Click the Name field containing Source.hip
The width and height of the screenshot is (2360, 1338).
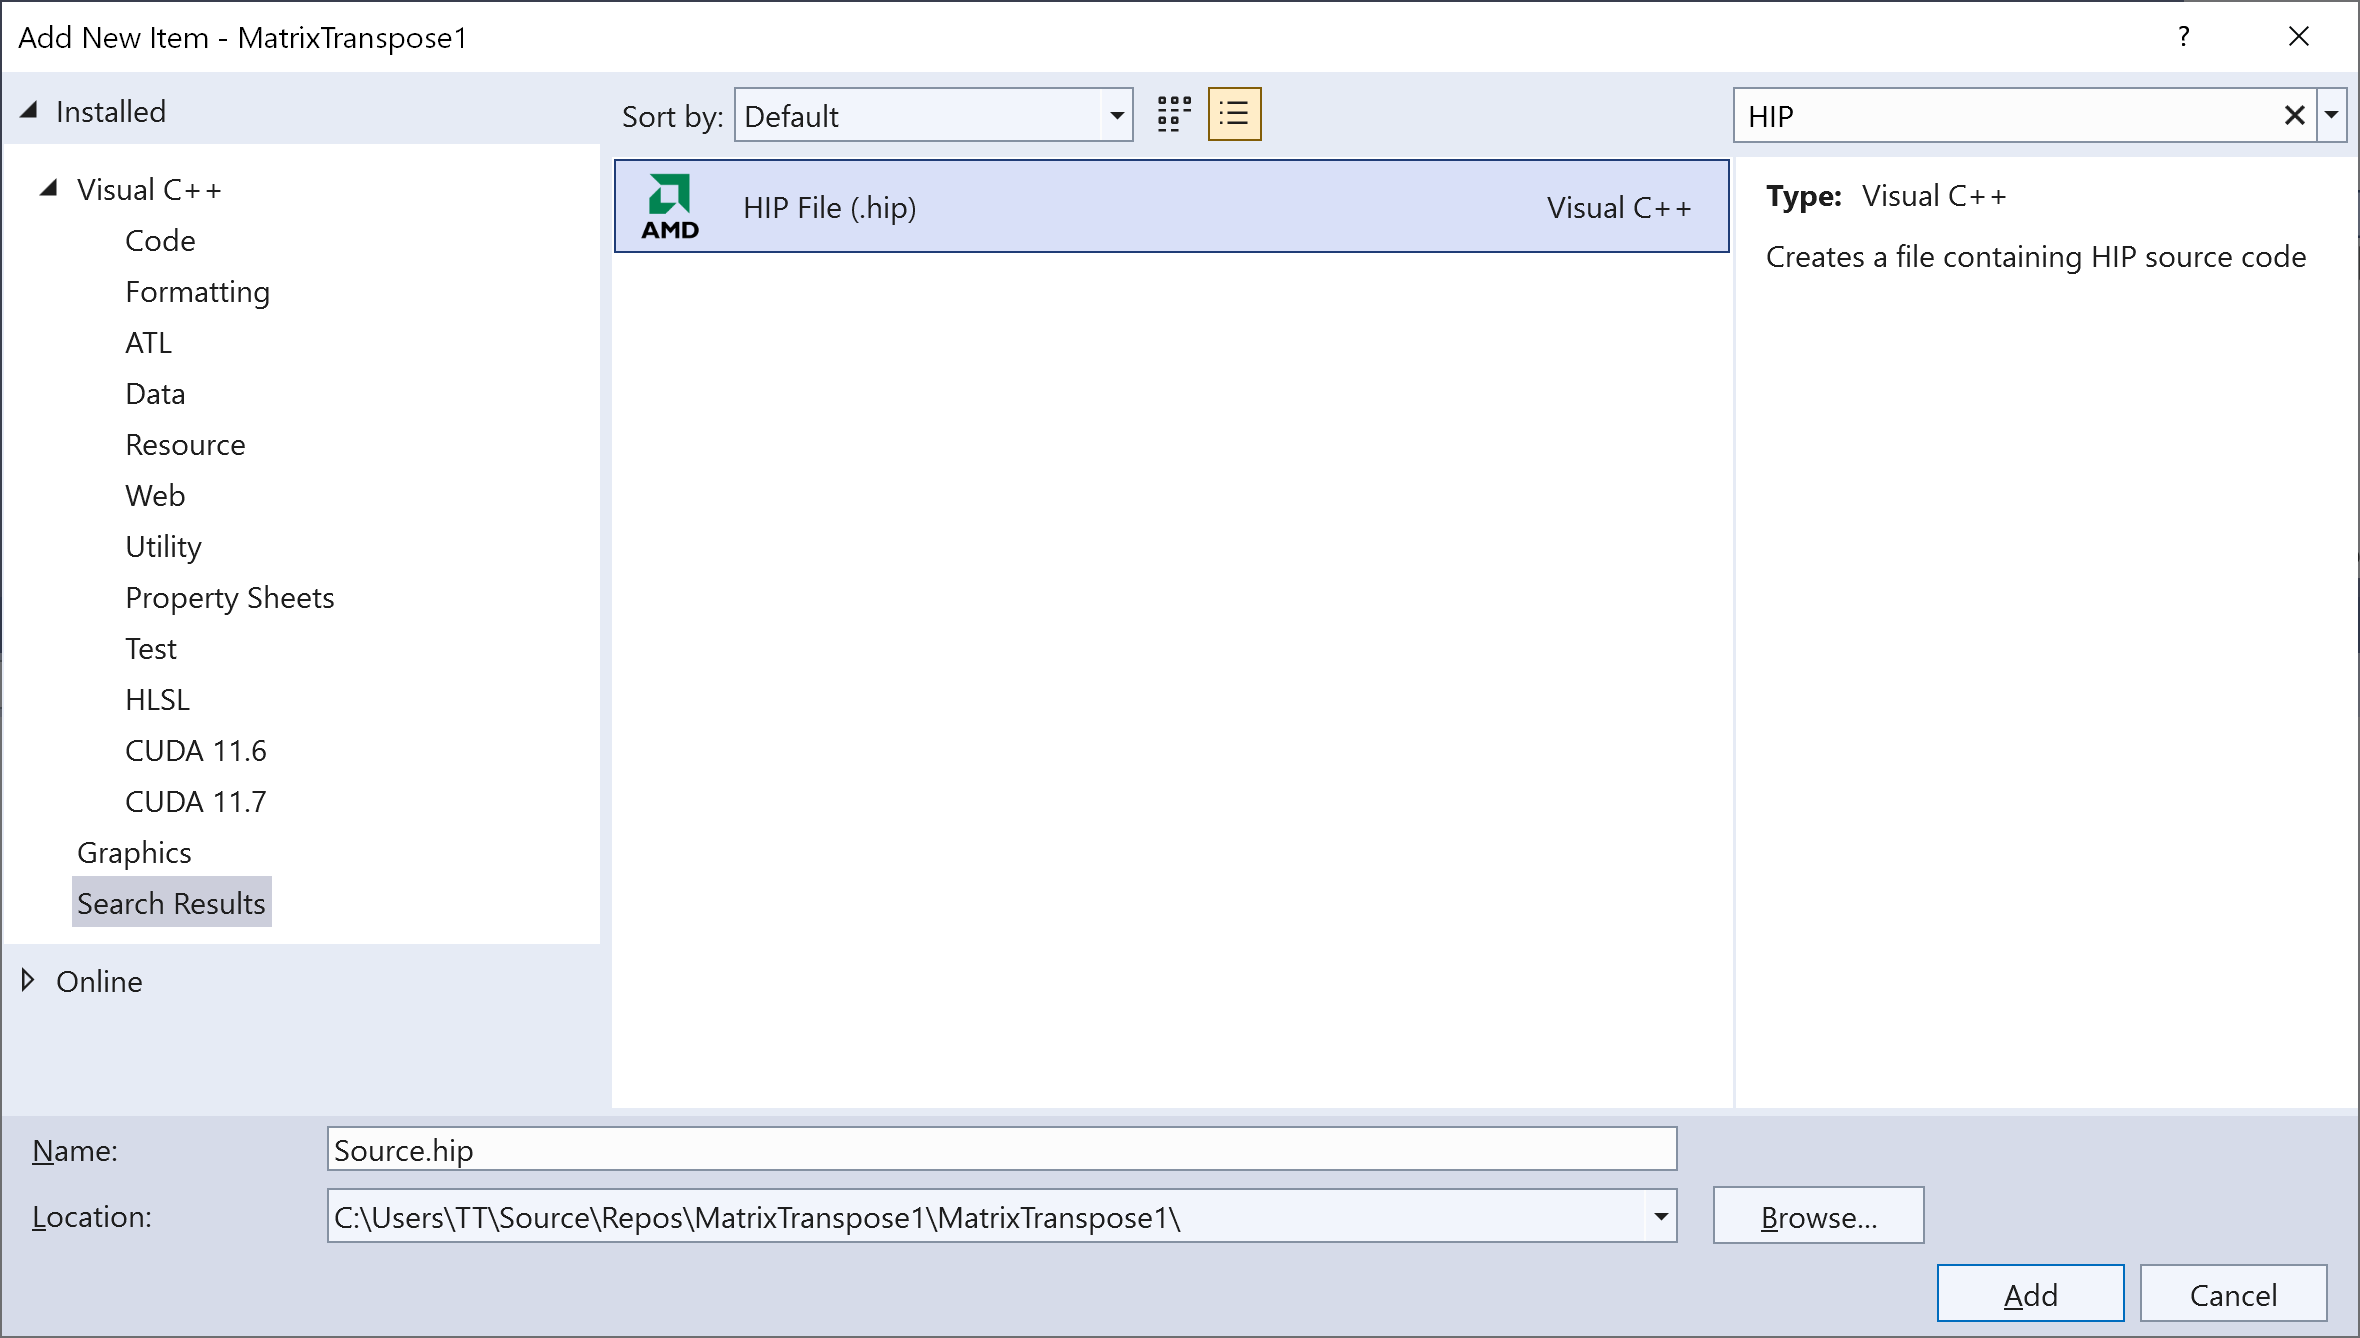click(1000, 1150)
